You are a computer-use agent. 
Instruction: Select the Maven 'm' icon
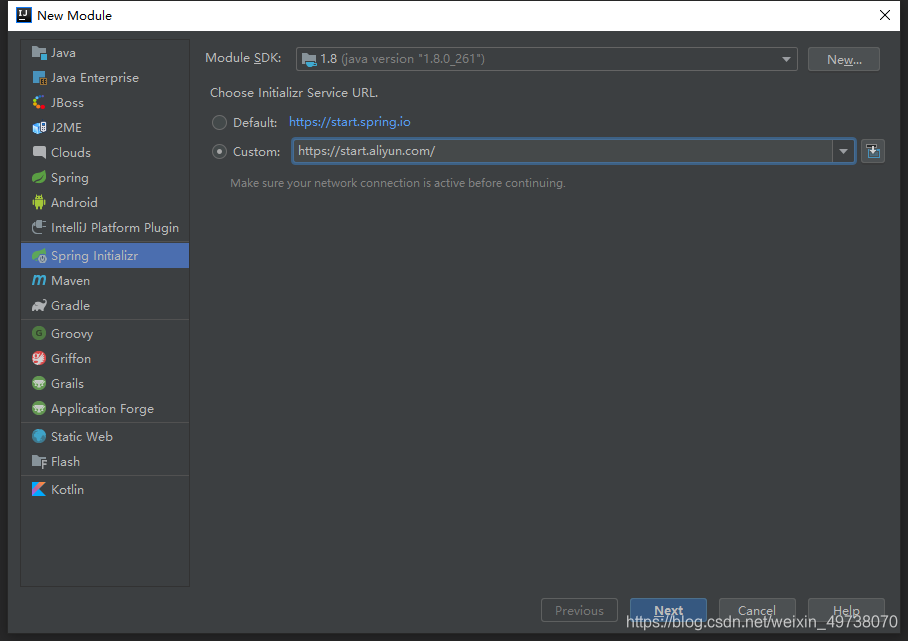[x=39, y=280]
